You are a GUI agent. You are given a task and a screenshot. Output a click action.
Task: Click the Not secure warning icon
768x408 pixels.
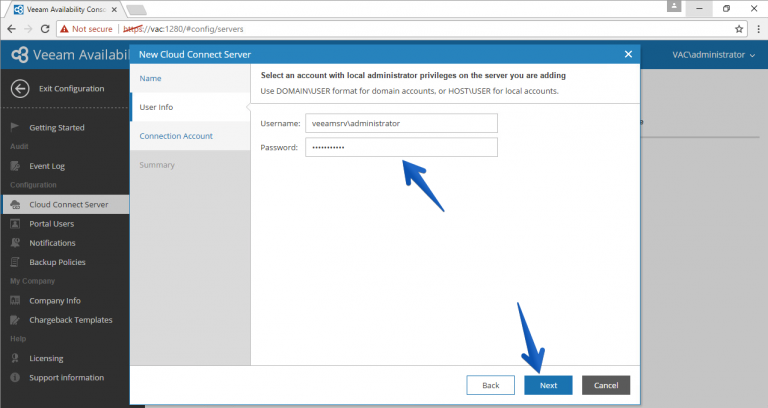click(x=65, y=29)
